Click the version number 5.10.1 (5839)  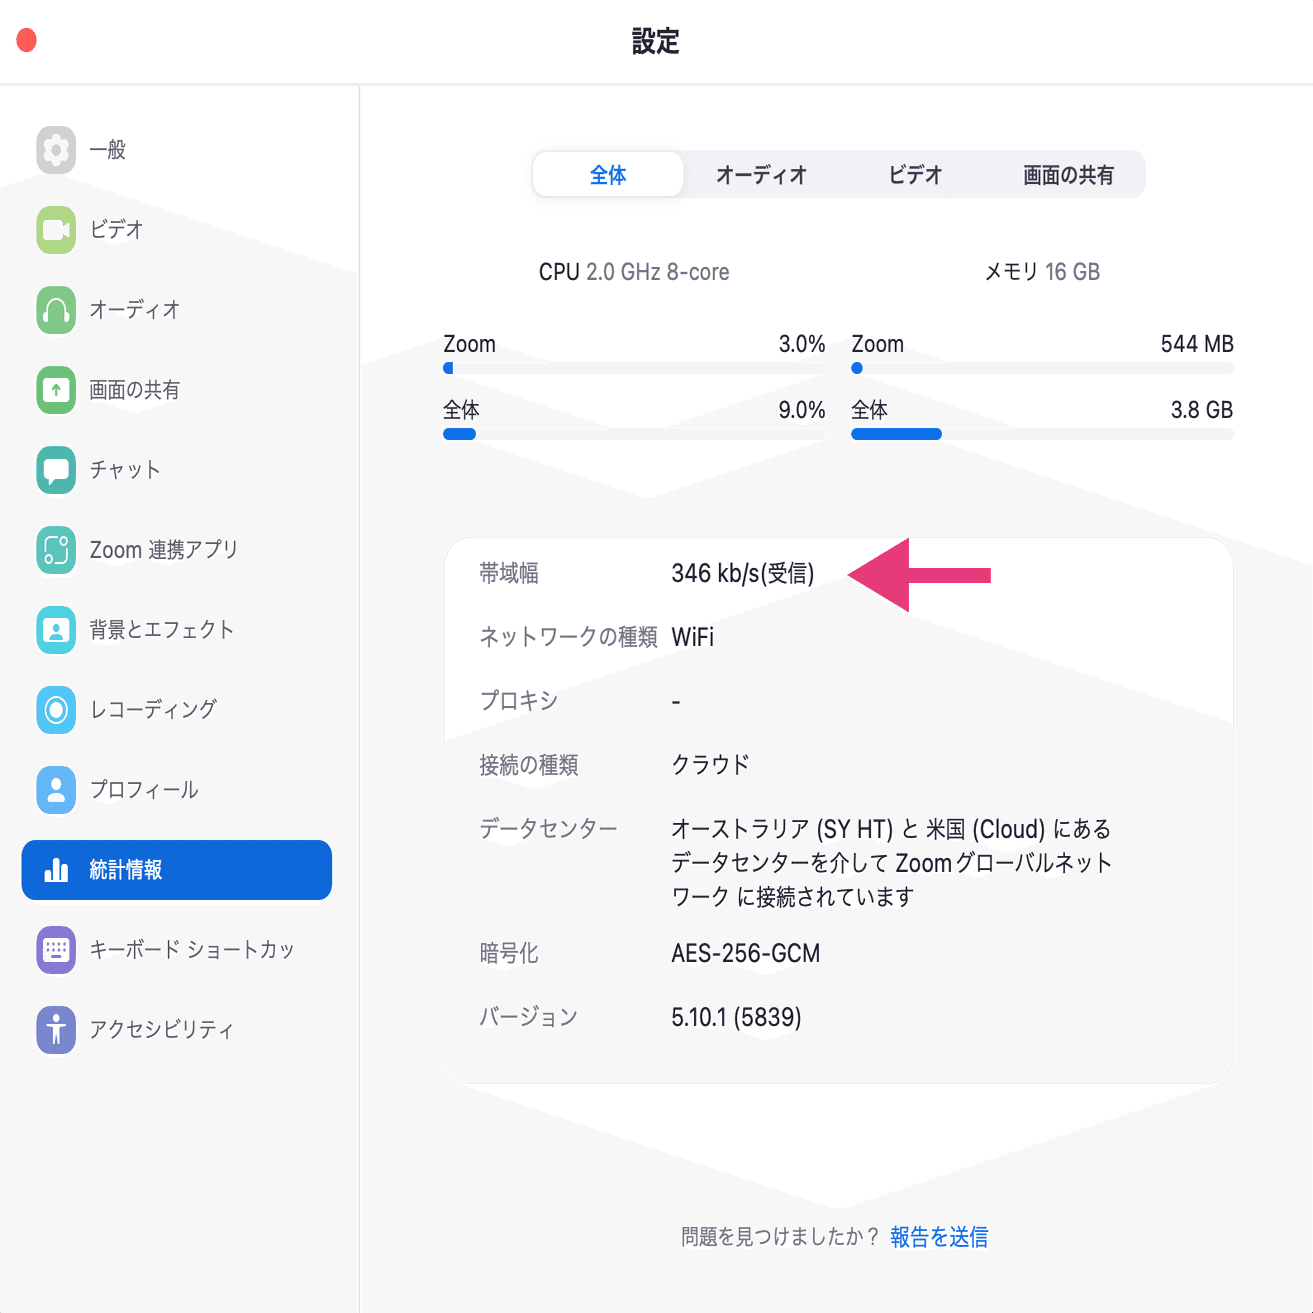737,1017
